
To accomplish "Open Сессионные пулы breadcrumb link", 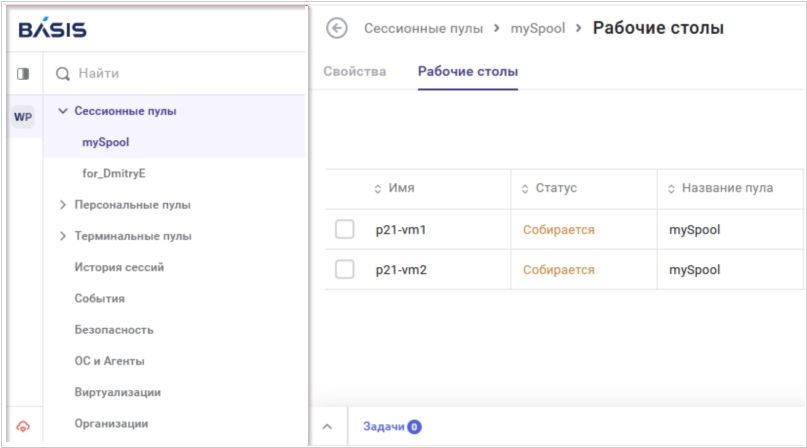I will (x=424, y=28).
